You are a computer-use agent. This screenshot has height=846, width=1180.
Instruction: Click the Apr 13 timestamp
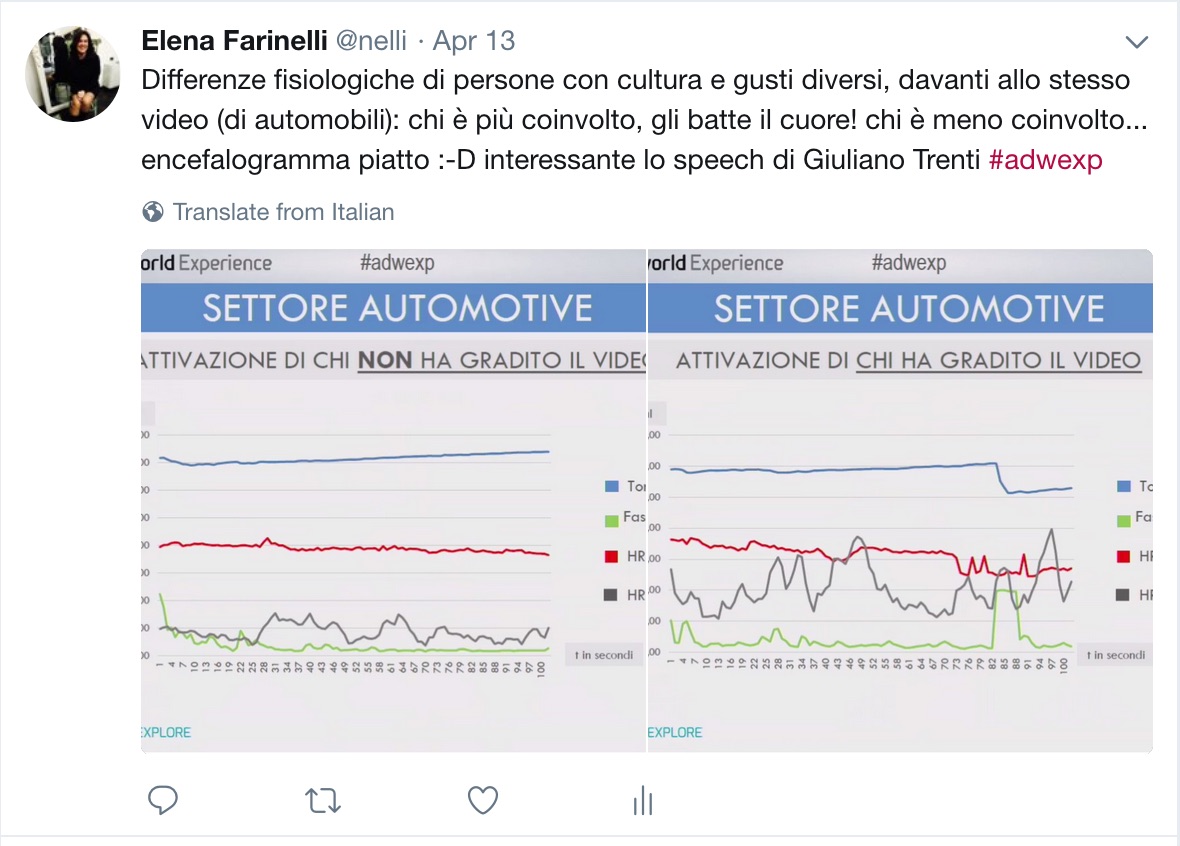point(473,41)
